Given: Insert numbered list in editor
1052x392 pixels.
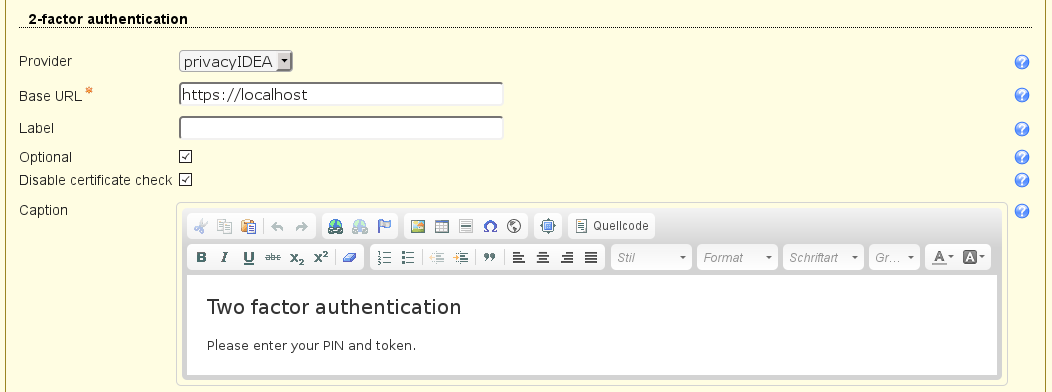Looking at the screenshot, I should click(x=384, y=257).
